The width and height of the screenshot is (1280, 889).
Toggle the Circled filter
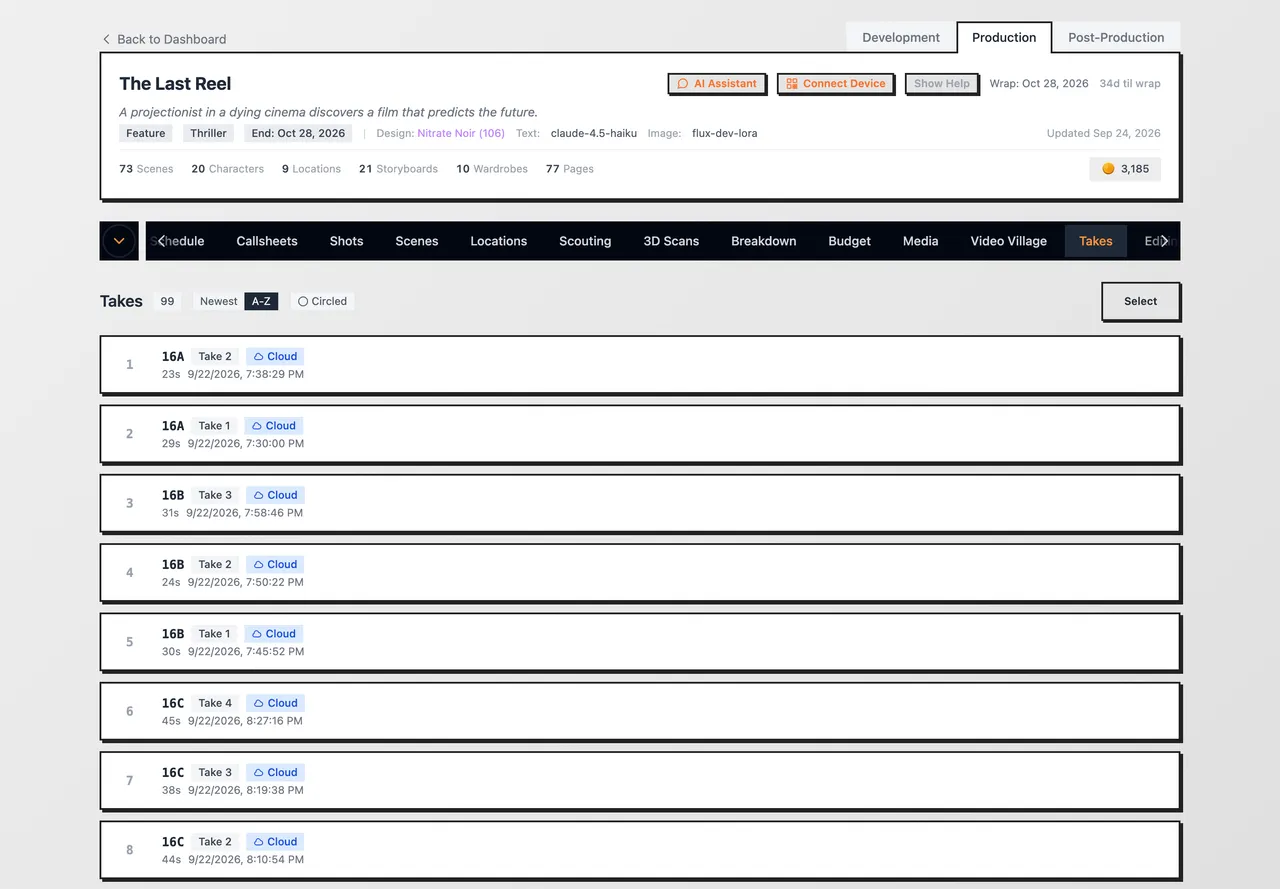(322, 301)
